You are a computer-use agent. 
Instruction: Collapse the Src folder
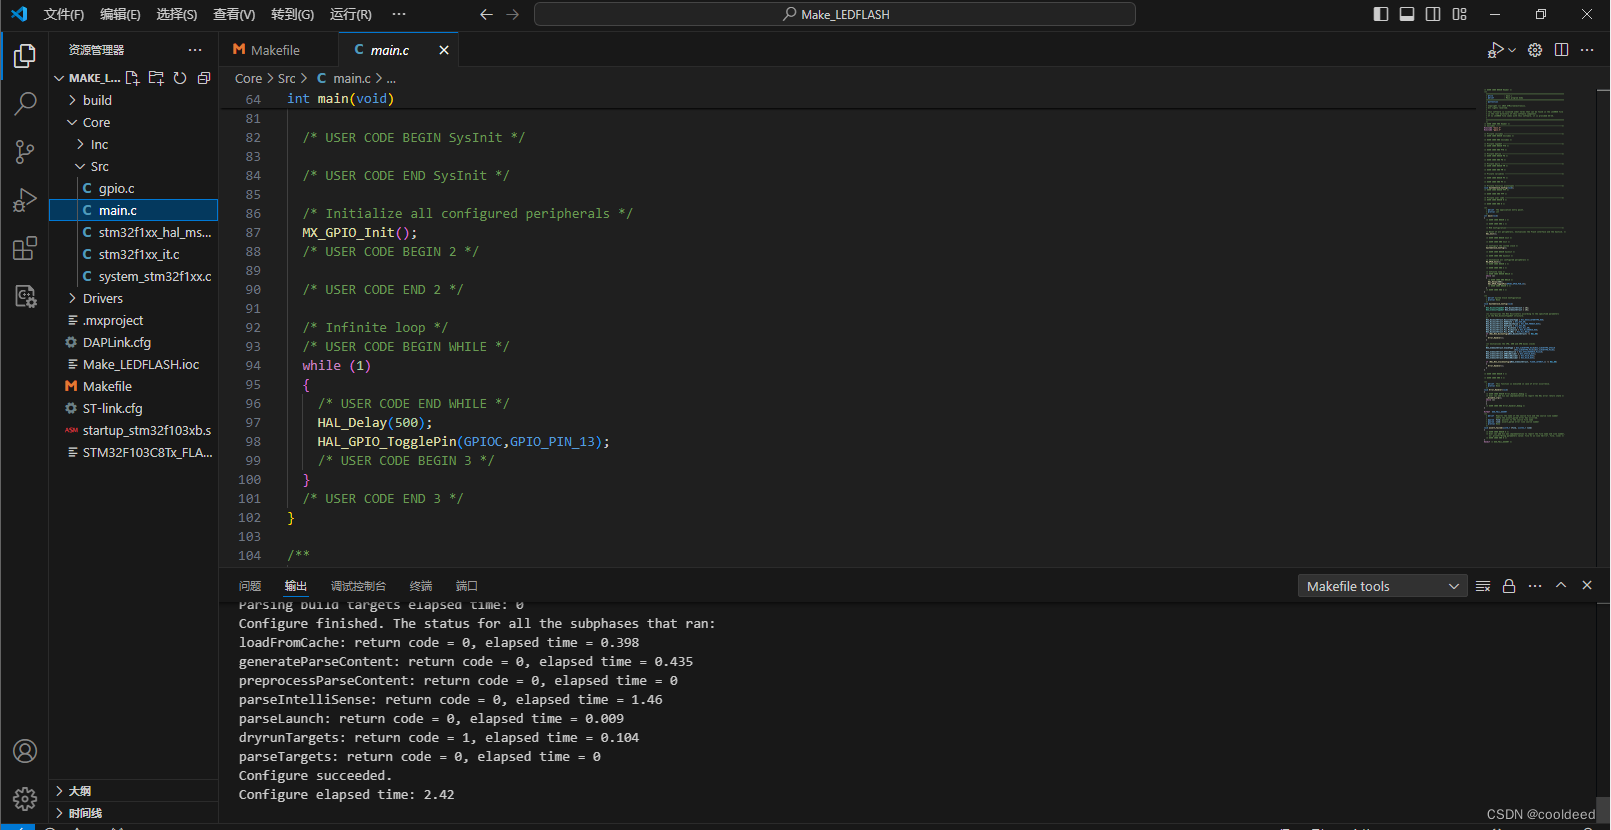click(134, 166)
